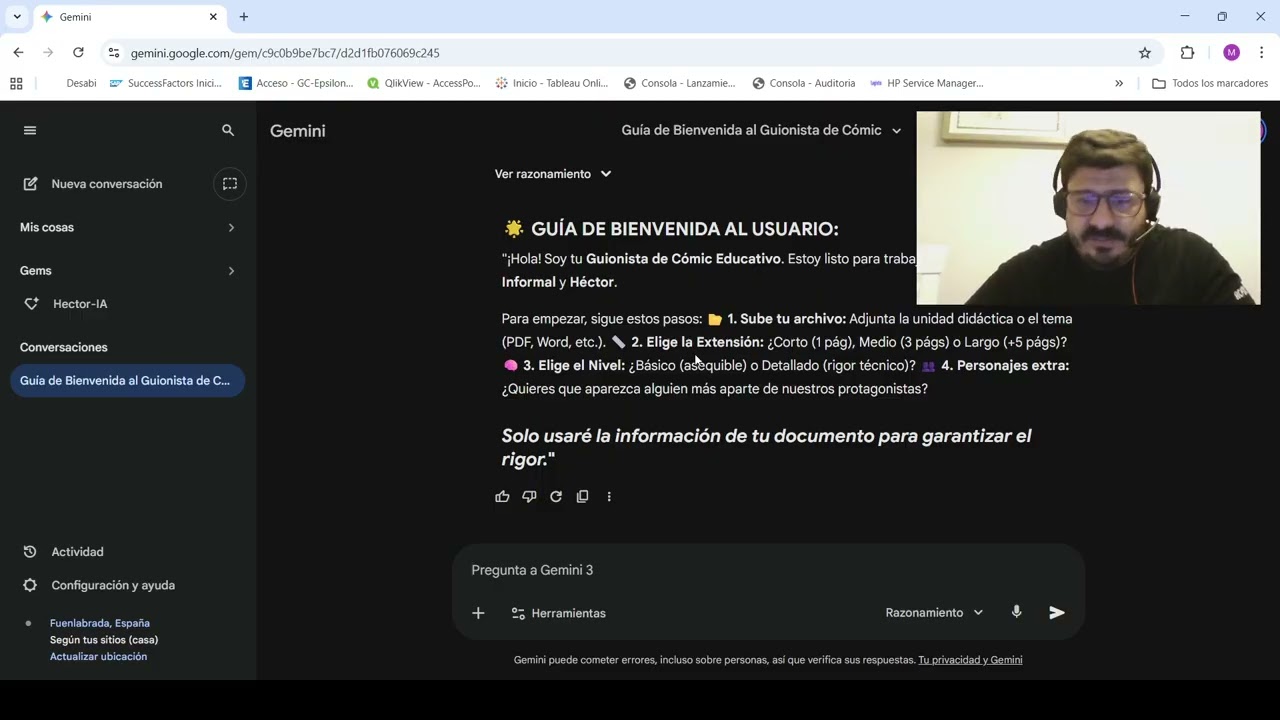
Task: Reload the page with refresh icon
Action: pos(78,53)
